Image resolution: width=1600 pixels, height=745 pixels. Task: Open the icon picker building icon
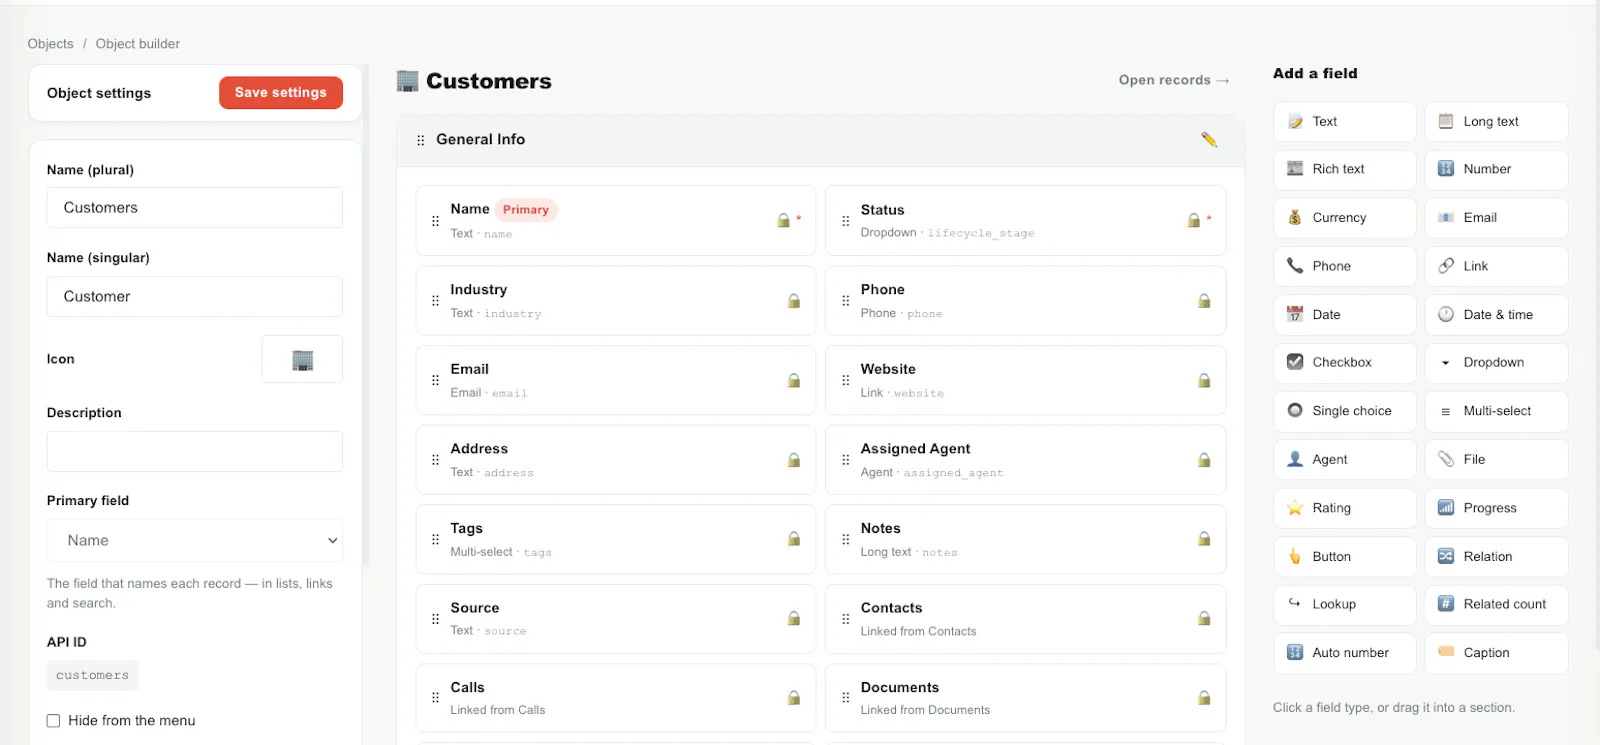(x=302, y=359)
